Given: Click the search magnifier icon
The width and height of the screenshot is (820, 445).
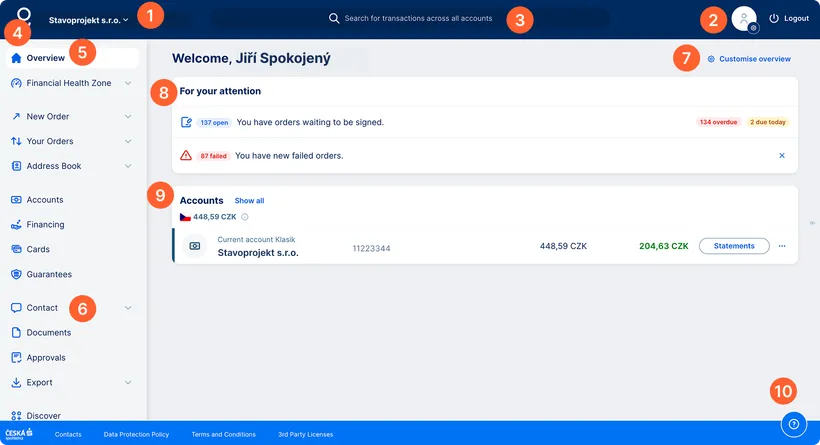Looking at the screenshot, I should pyautogui.click(x=334, y=18).
